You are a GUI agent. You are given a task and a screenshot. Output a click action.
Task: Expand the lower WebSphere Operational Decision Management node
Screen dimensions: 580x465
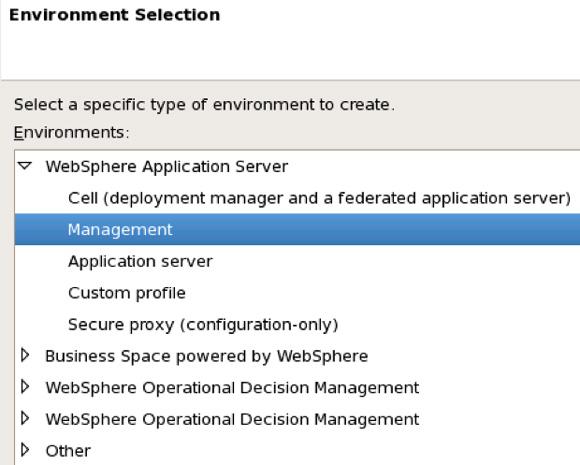(25, 418)
